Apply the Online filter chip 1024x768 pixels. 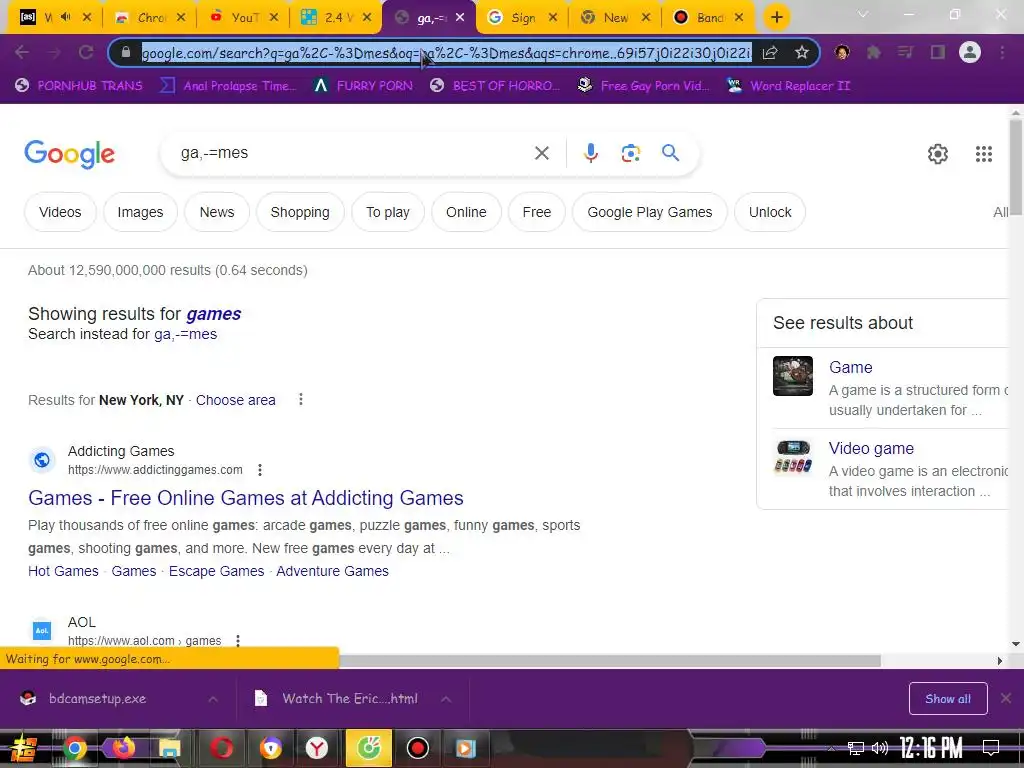[466, 212]
